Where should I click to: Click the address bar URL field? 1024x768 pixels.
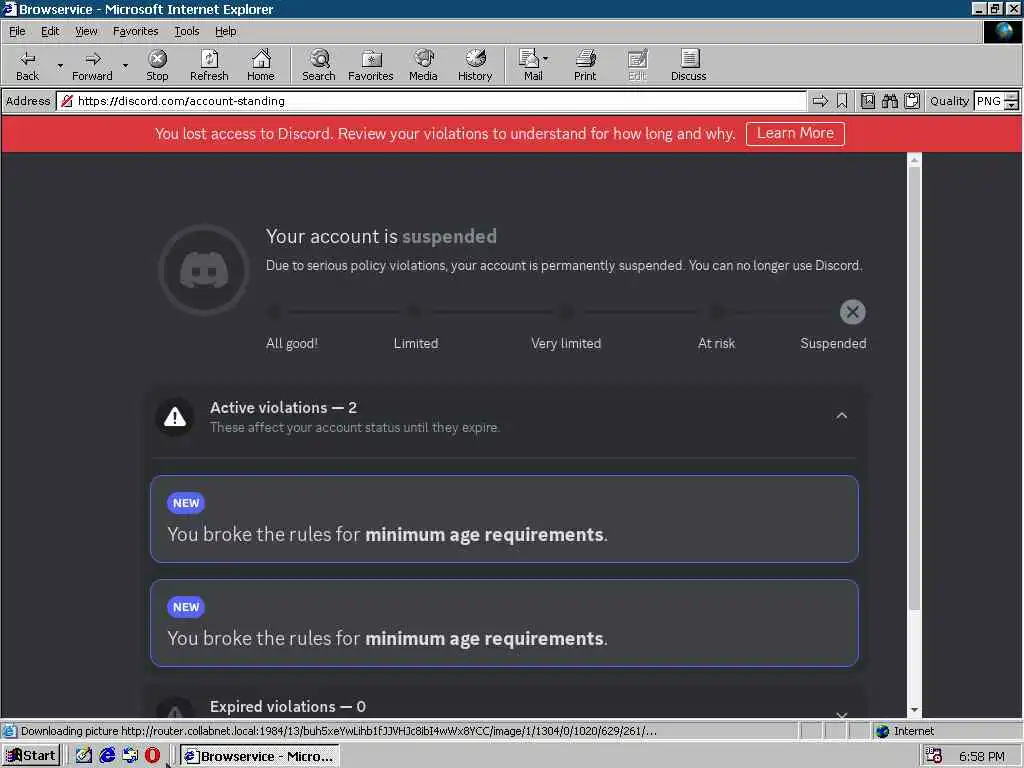click(x=431, y=101)
